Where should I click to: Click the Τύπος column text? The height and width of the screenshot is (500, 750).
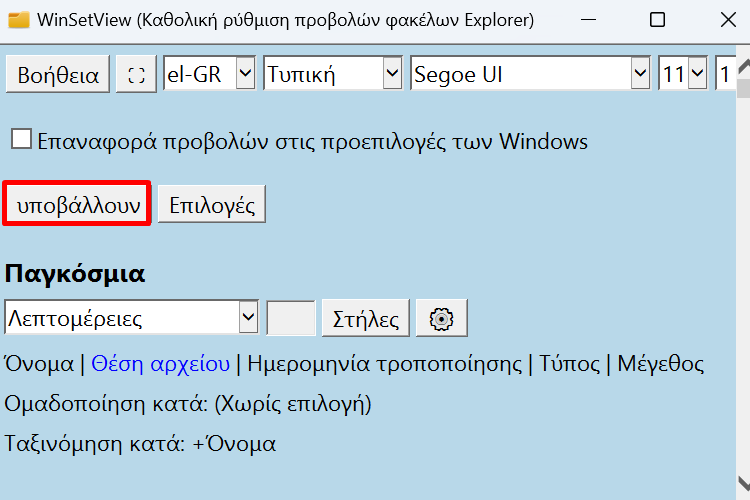point(569,364)
